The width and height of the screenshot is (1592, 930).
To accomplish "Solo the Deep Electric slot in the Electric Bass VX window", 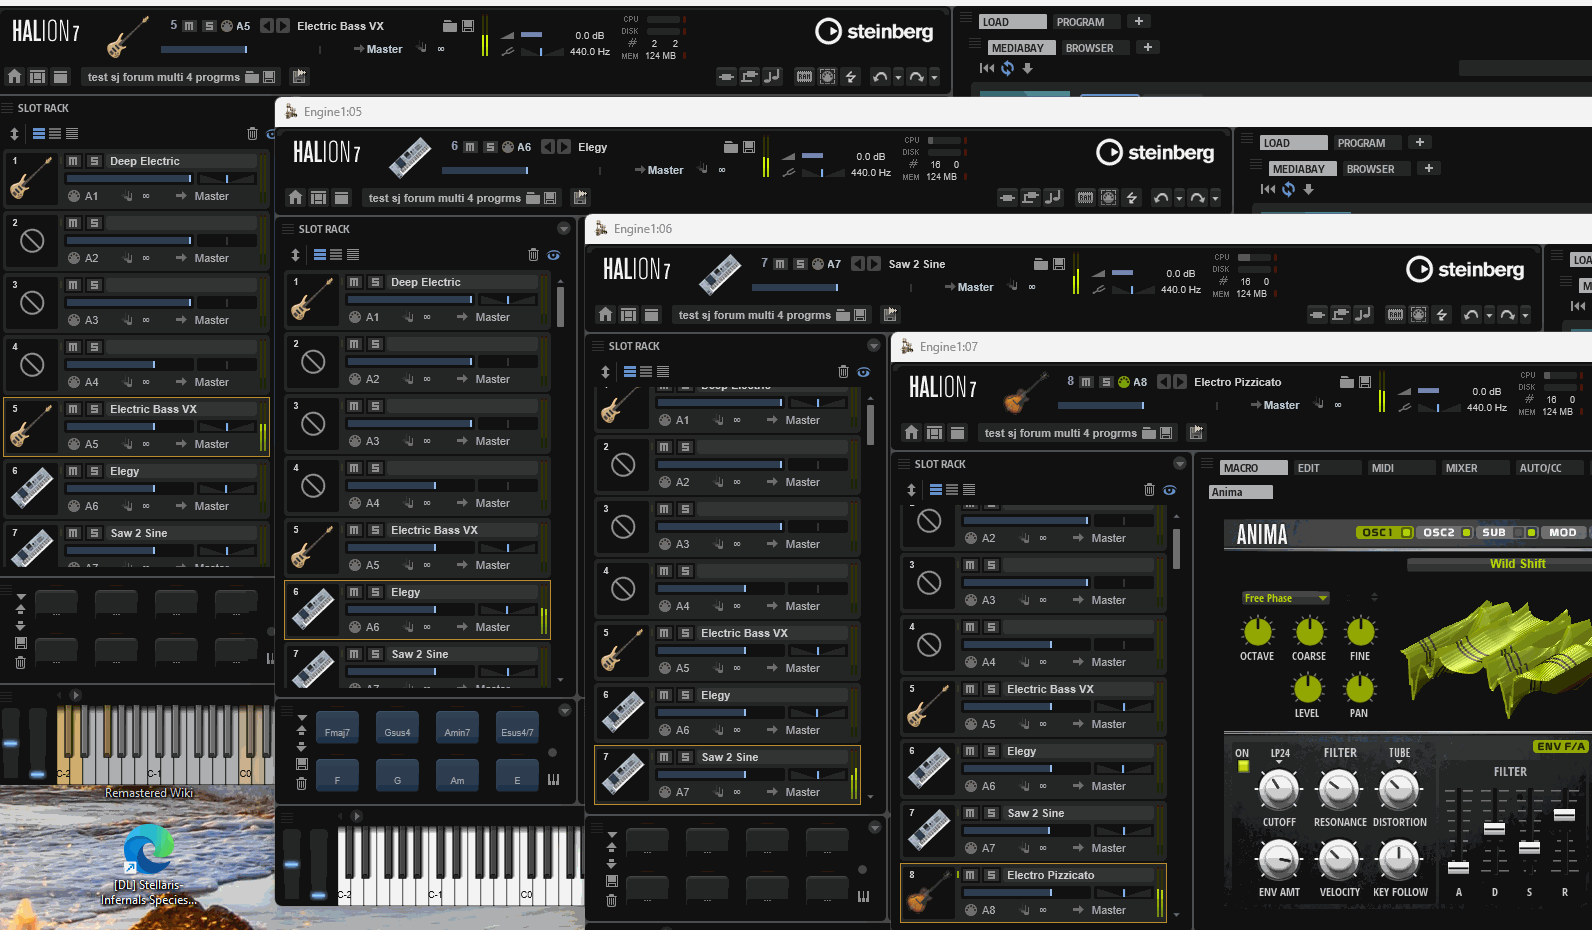I will (94, 161).
